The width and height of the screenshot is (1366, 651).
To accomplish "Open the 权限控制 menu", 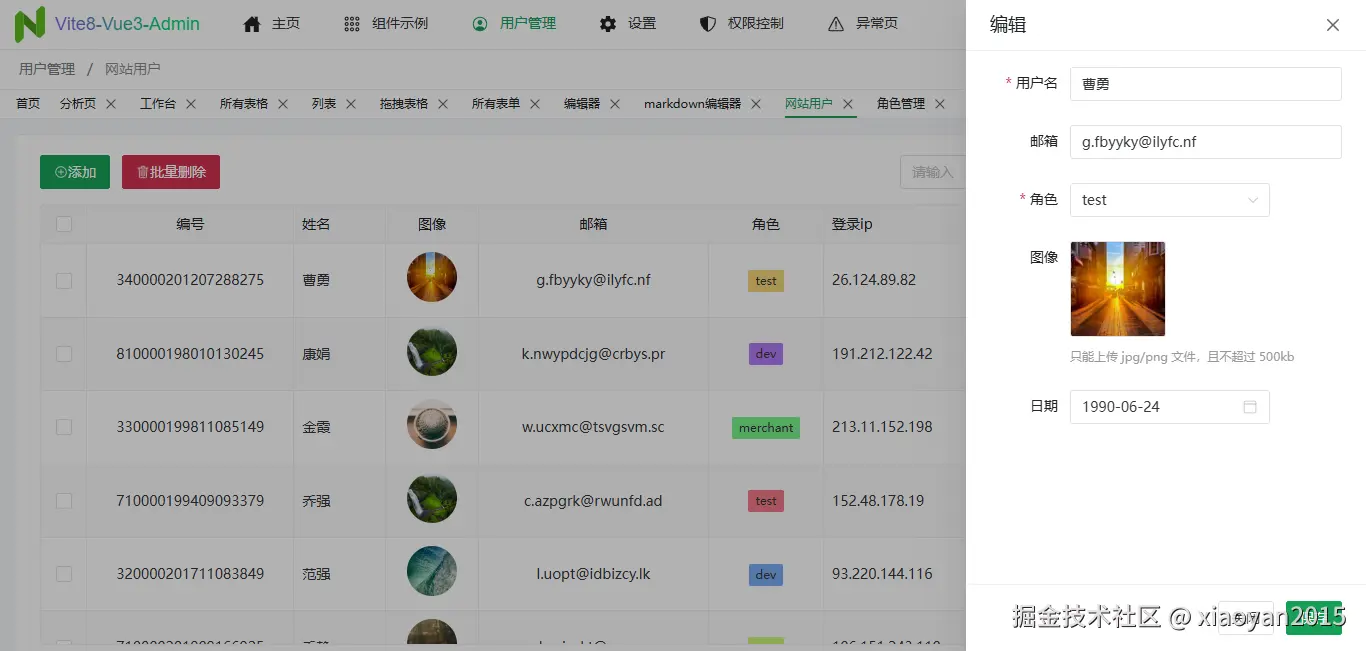I will point(741,24).
